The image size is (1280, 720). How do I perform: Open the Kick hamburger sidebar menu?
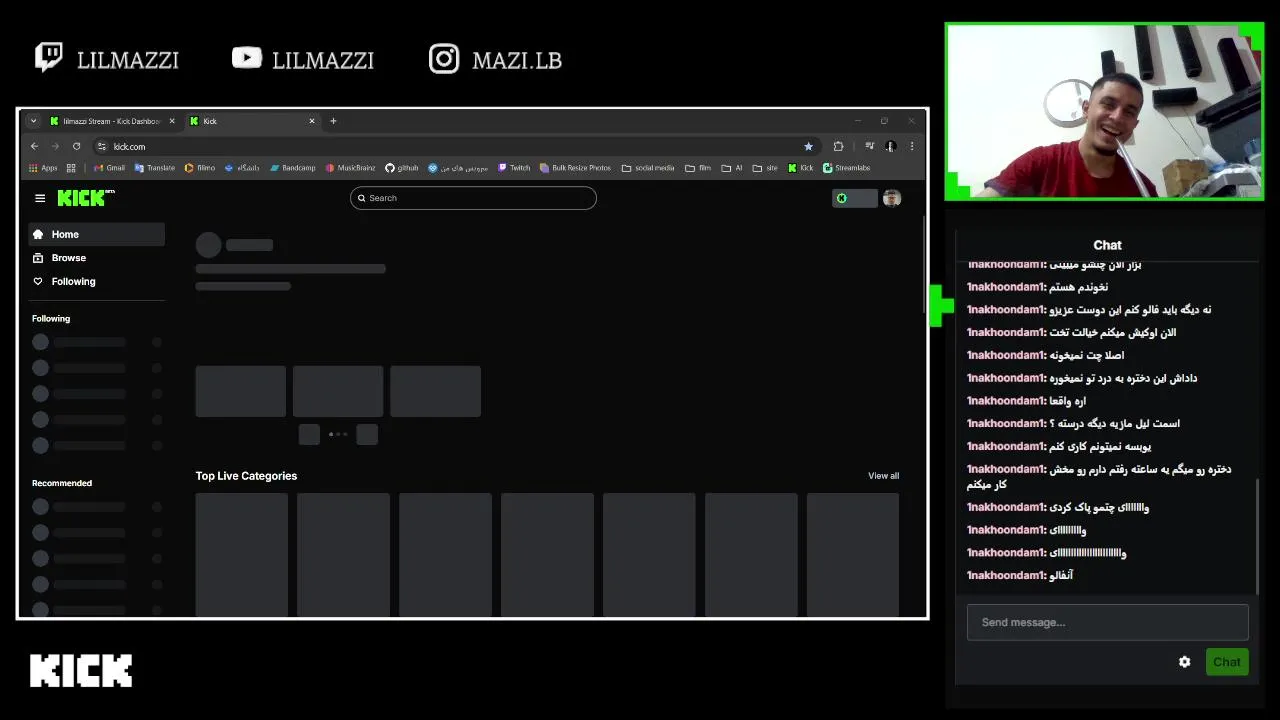(x=40, y=198)
